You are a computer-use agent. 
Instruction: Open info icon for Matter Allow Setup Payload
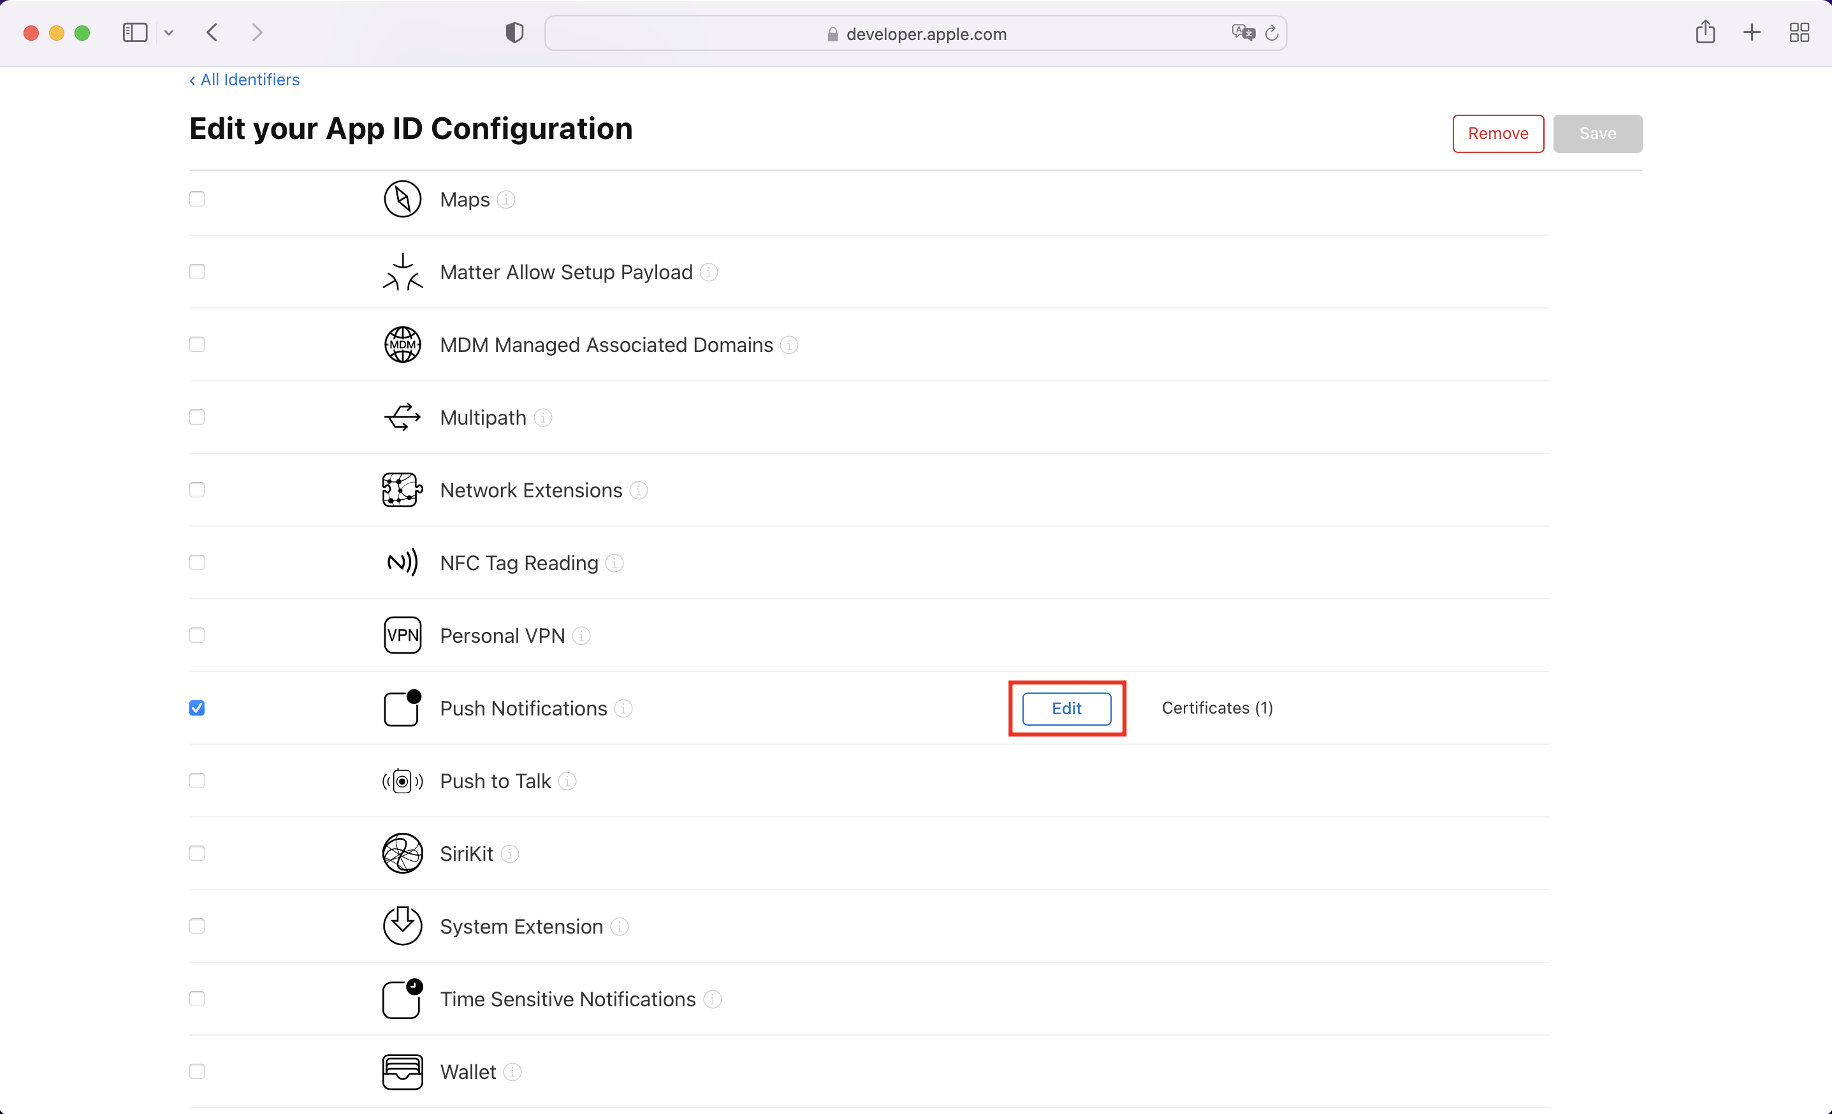click(709, 272)
